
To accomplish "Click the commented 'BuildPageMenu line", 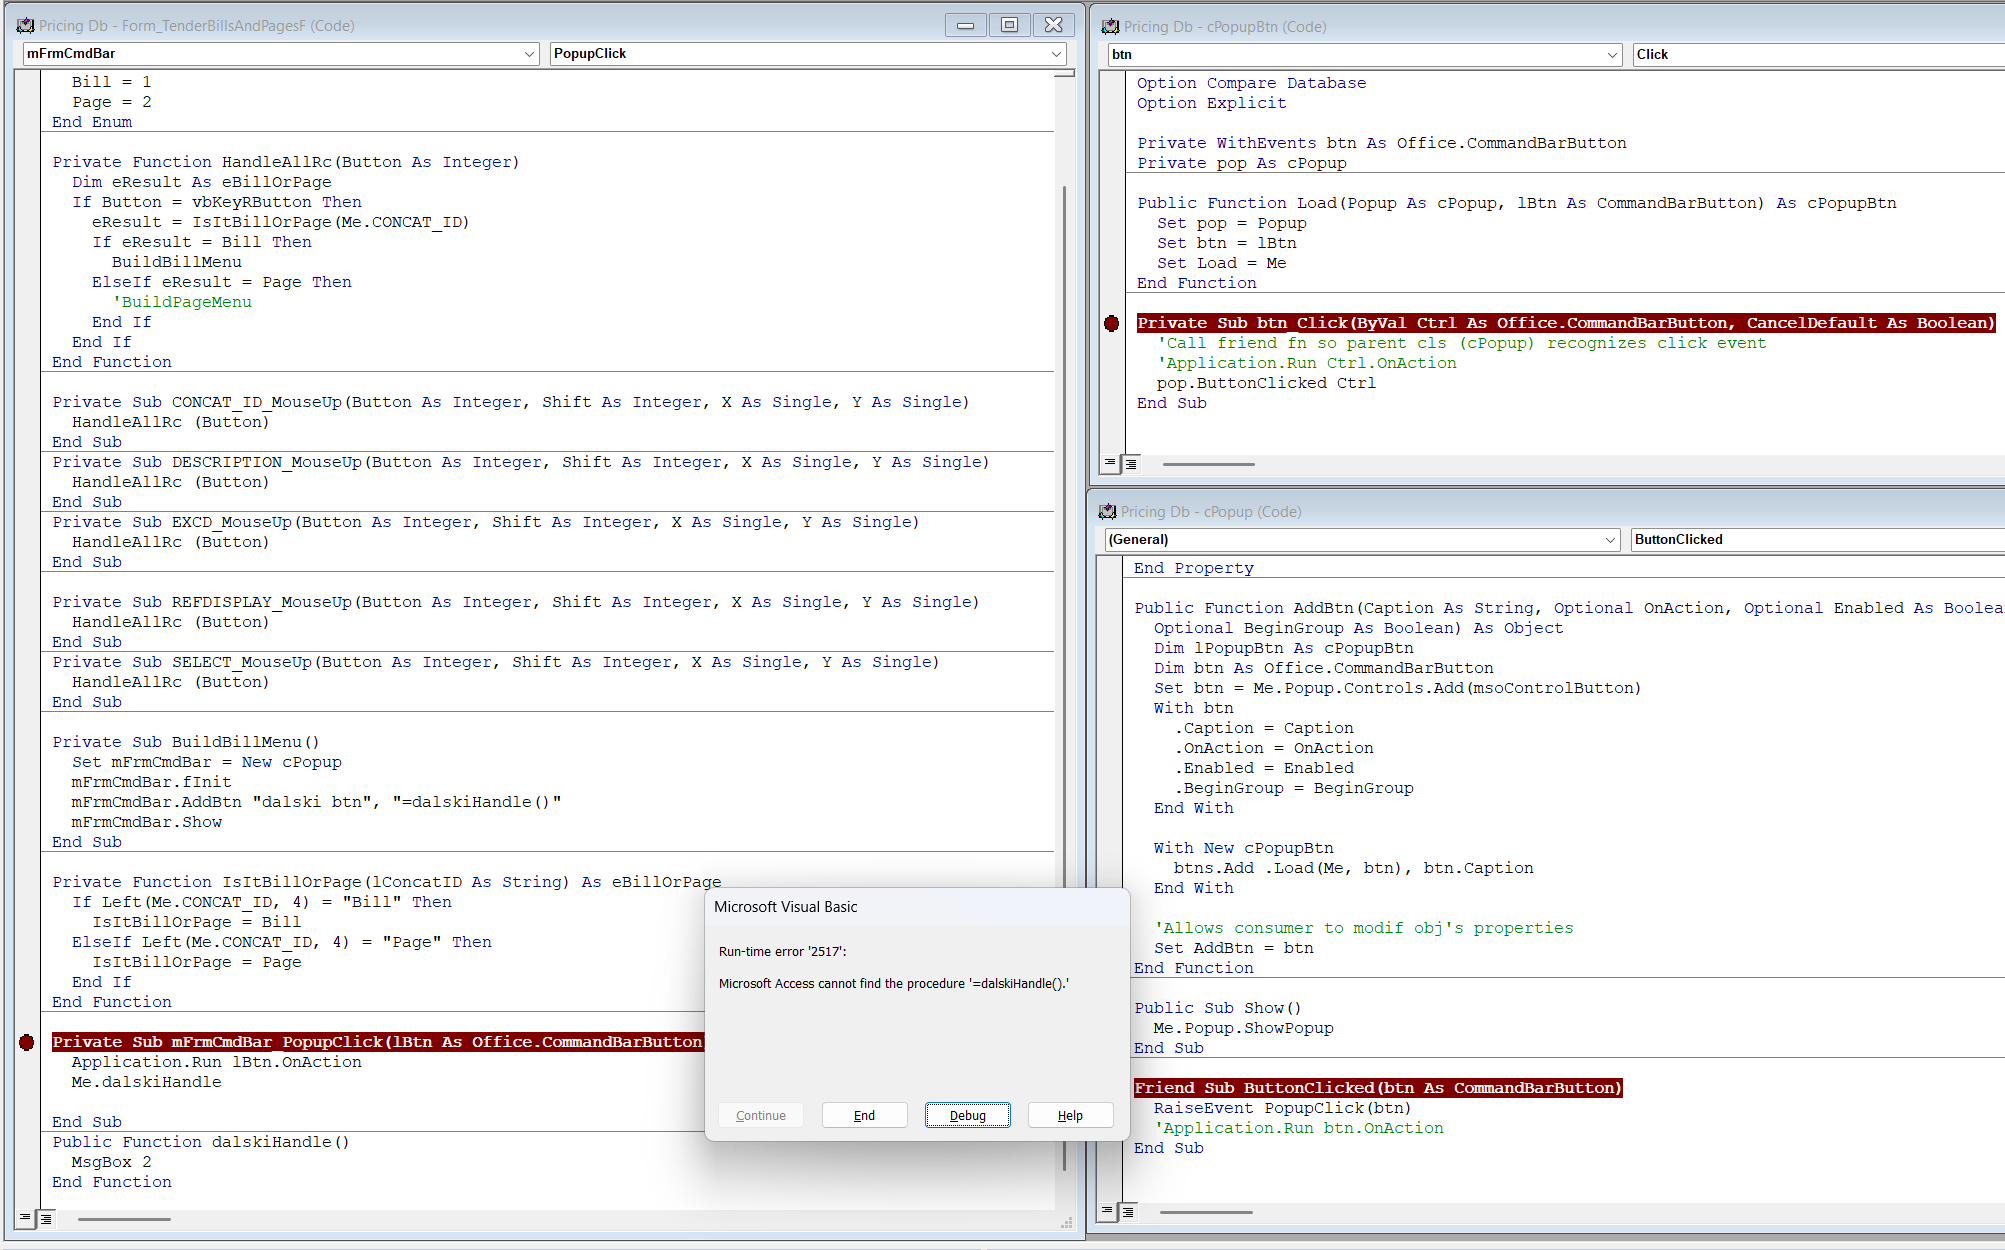I will tap(181, 302).
